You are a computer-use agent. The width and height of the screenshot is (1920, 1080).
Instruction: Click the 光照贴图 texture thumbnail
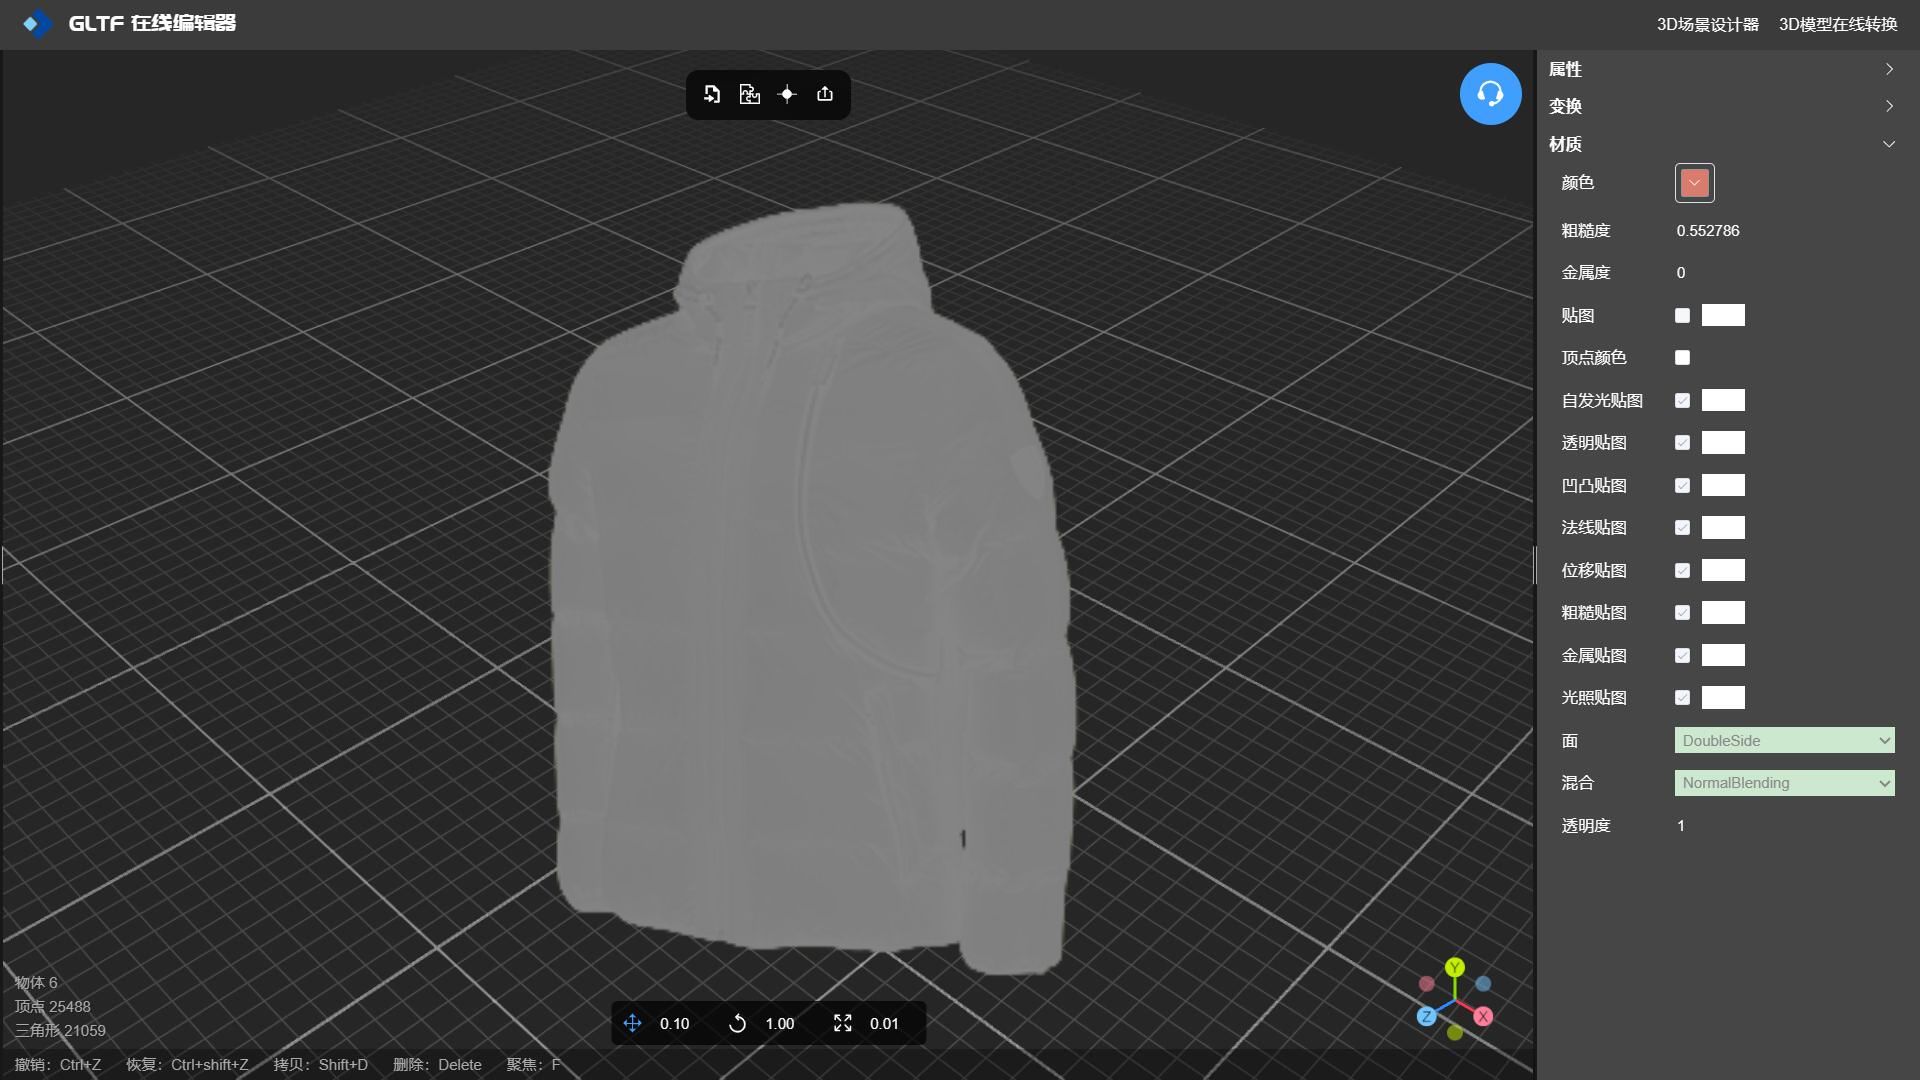pos(1723,698)
